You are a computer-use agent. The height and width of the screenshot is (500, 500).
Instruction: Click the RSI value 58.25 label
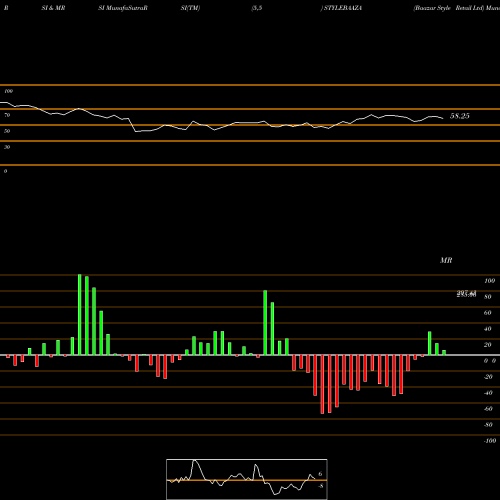click(460, 116)
